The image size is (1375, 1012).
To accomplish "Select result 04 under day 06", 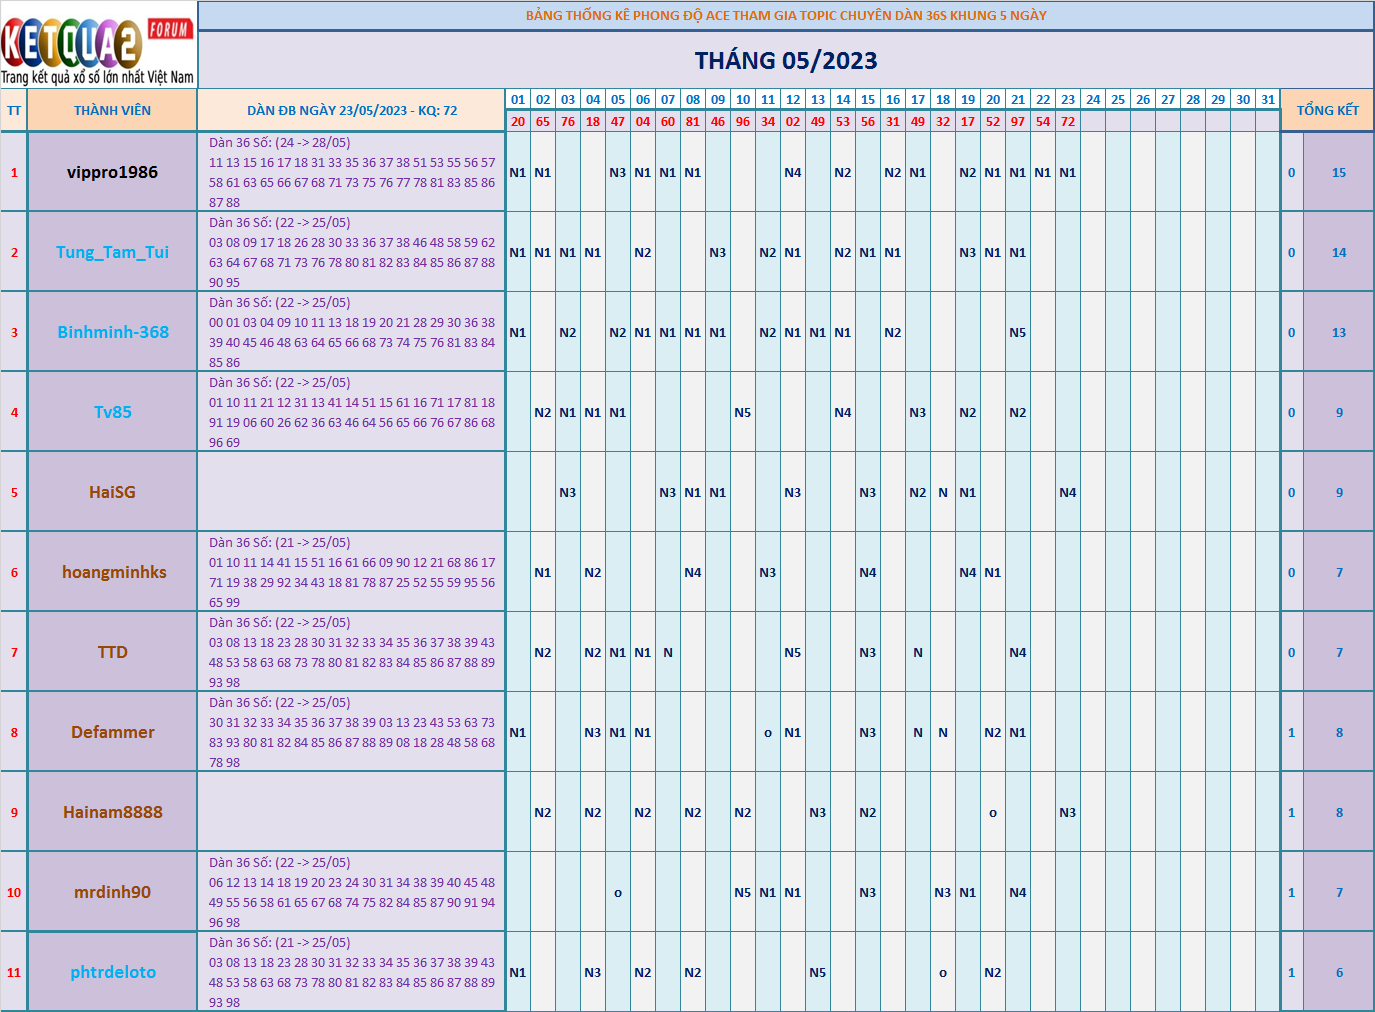I will [x=643, y=121].
